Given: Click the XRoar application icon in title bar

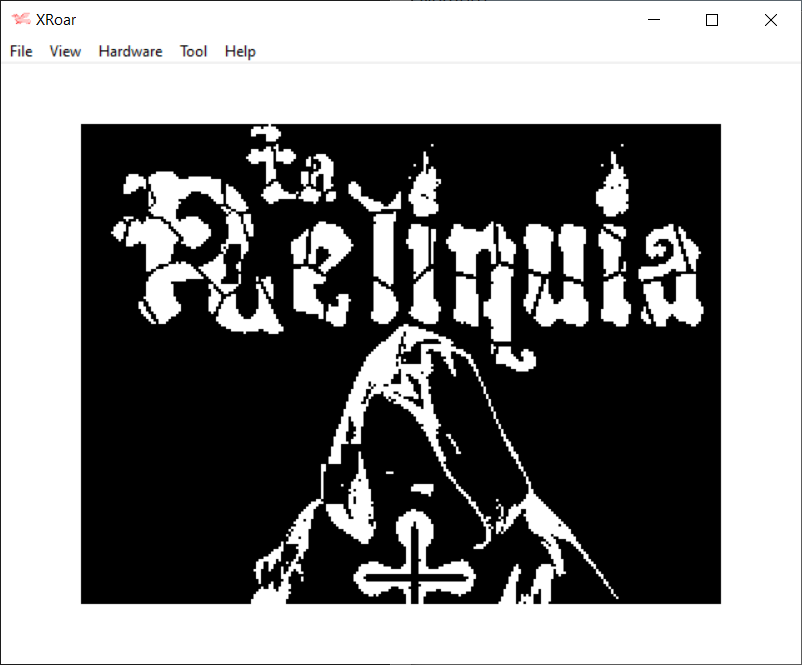Looking at the screenshot, I should (x=21, y=19).
